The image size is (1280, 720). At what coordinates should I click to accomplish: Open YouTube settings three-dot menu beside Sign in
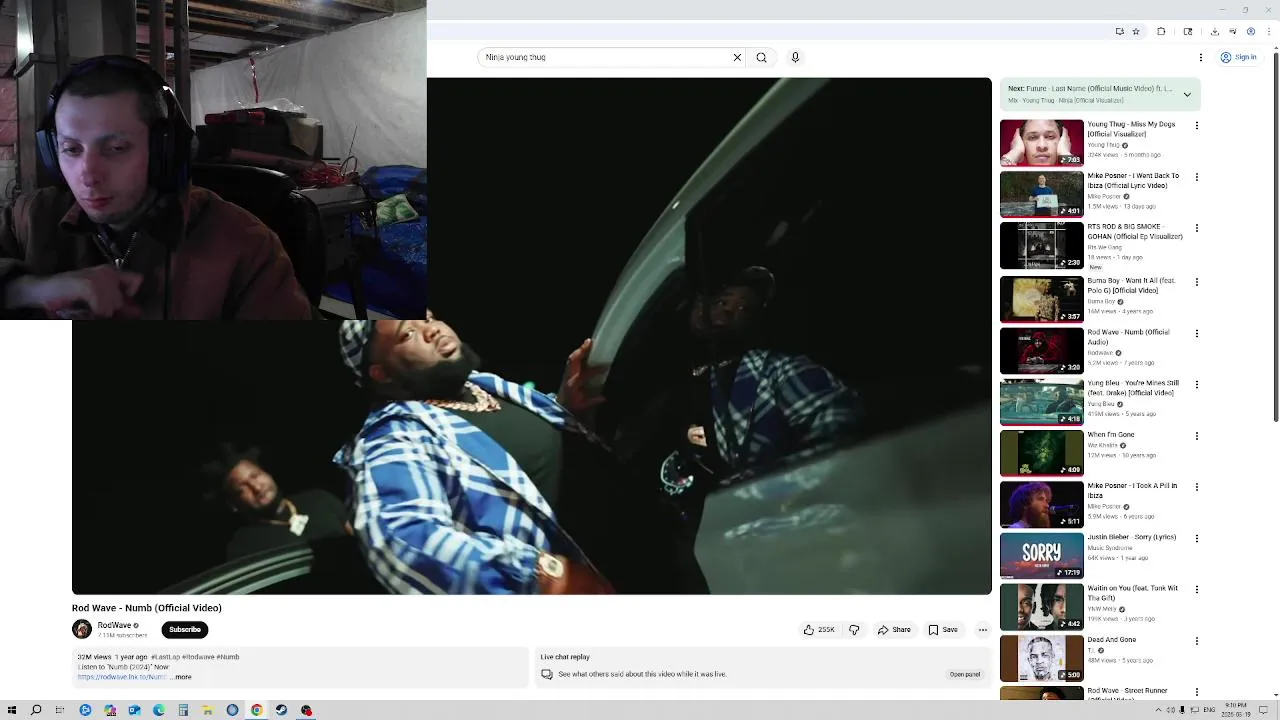(1201, 57)
